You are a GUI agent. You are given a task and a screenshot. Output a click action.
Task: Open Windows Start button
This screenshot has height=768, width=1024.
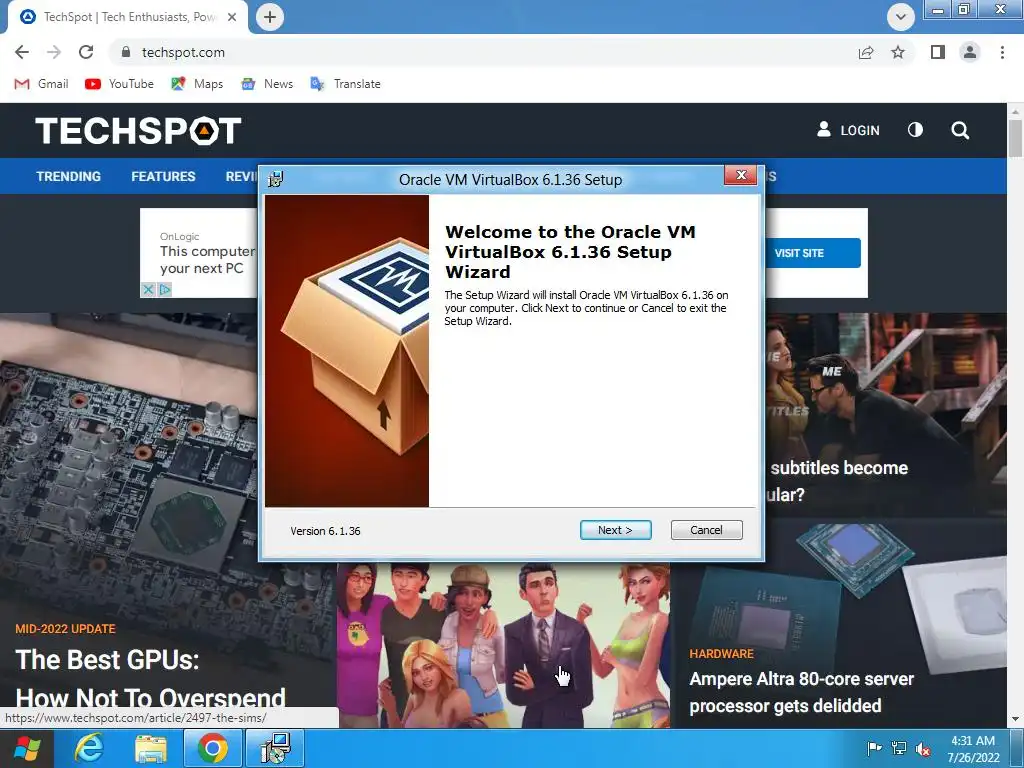[x=27, y=748]
